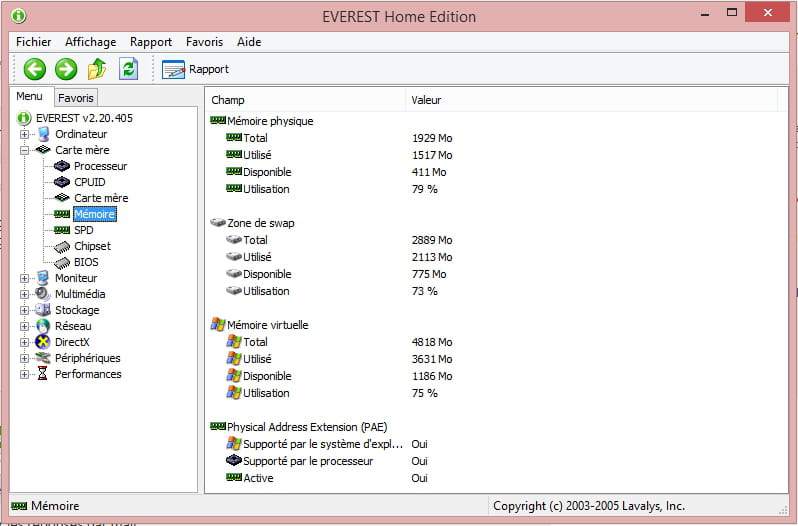798x526 pixels.
Task: Click the value 2889 Mo
Action: click(432, 240)
